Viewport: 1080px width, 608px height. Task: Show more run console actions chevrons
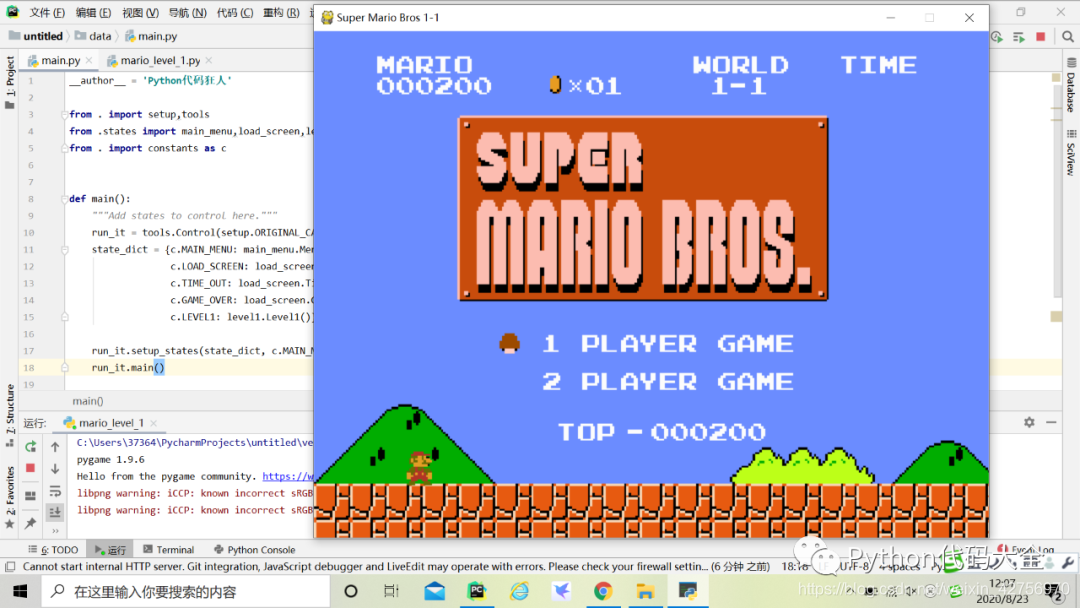point(55,531)
